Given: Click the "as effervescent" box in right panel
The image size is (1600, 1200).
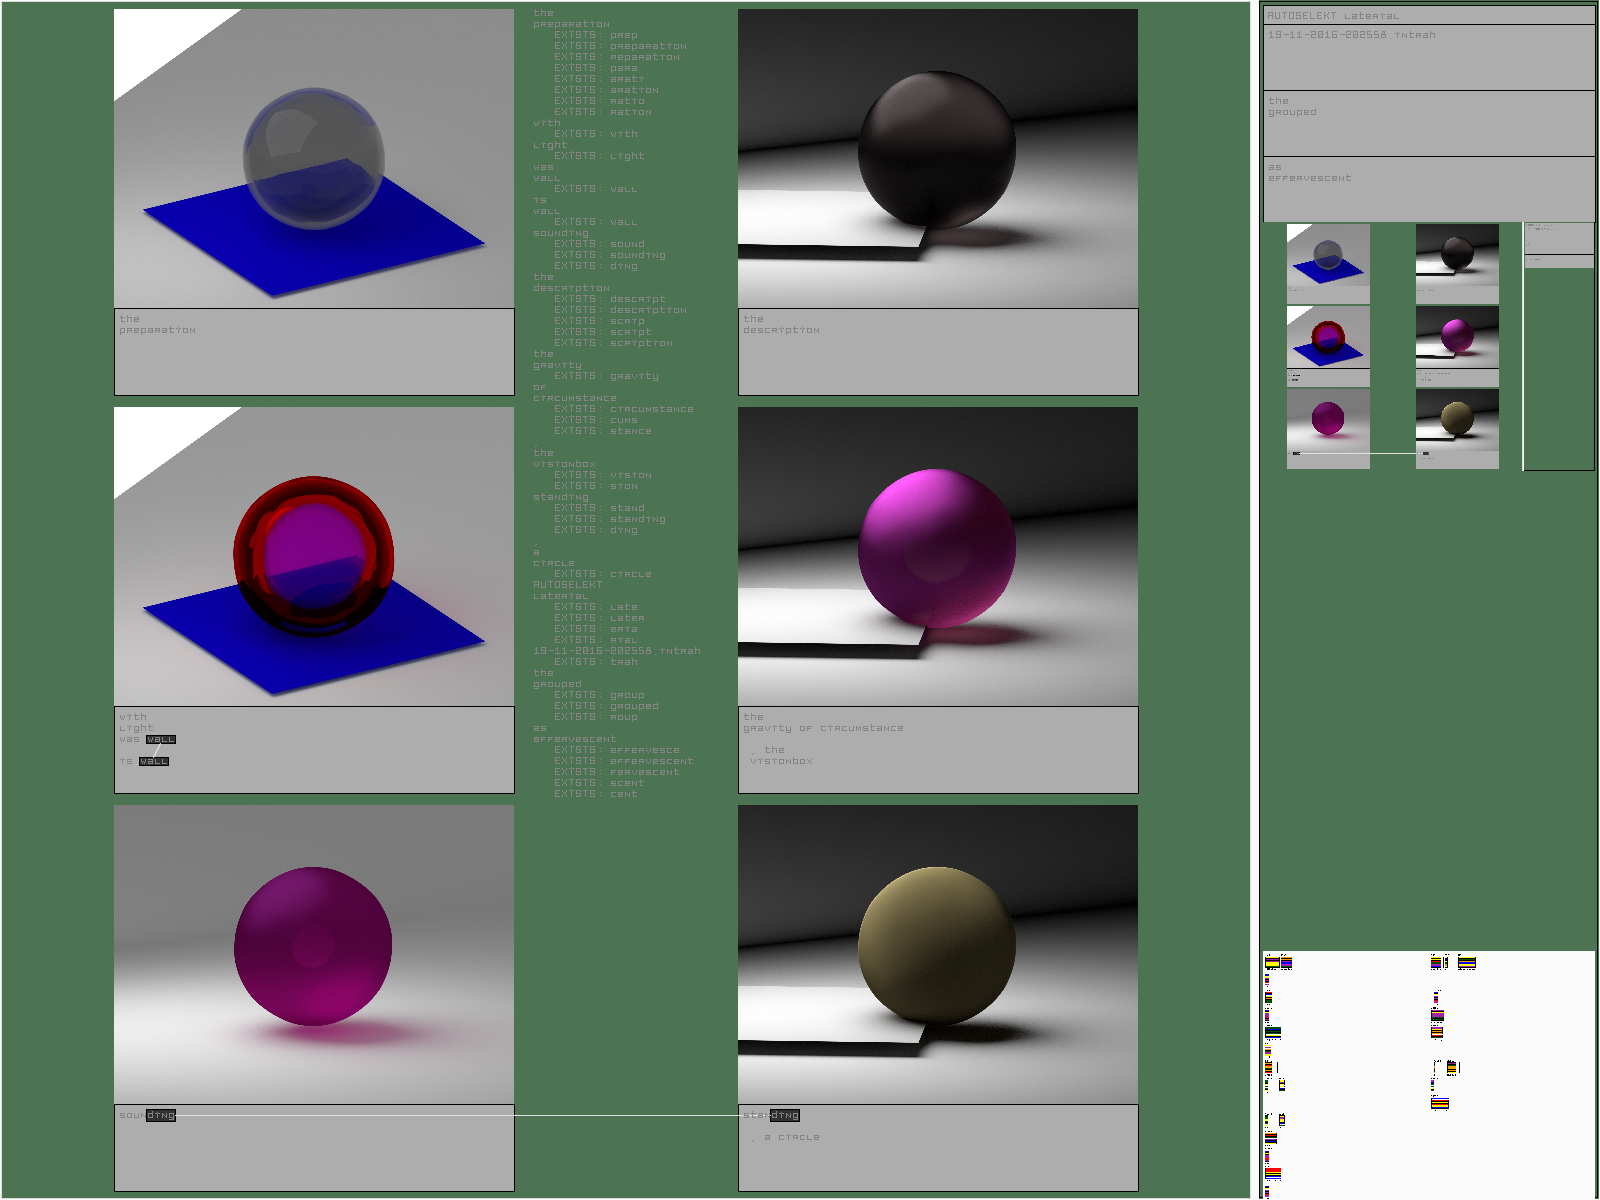Looking at the screenshot, I should pyautogui.click(x=1428, y=189).
